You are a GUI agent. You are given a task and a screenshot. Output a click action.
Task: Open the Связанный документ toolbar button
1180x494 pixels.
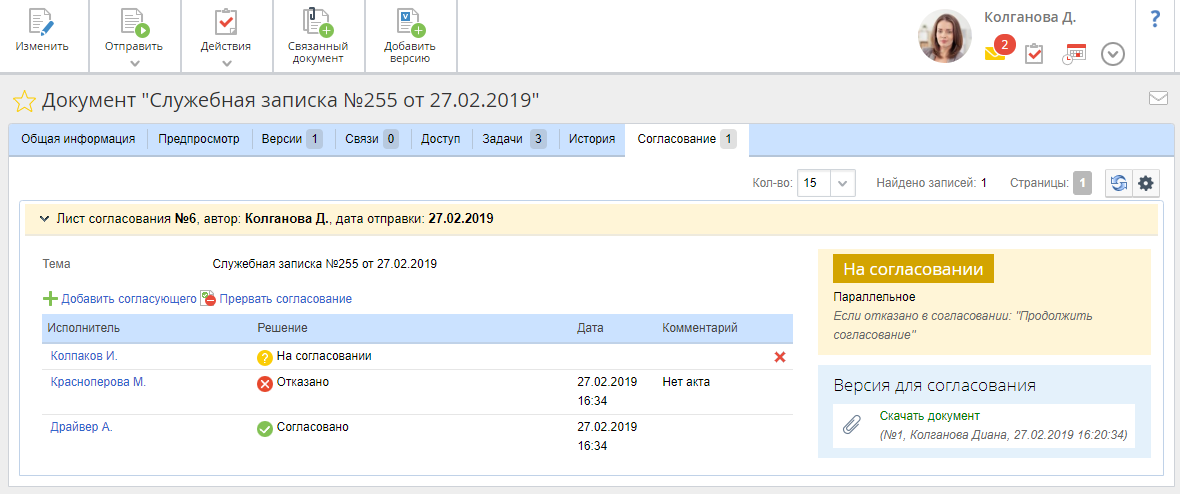(x=318, y=23)
